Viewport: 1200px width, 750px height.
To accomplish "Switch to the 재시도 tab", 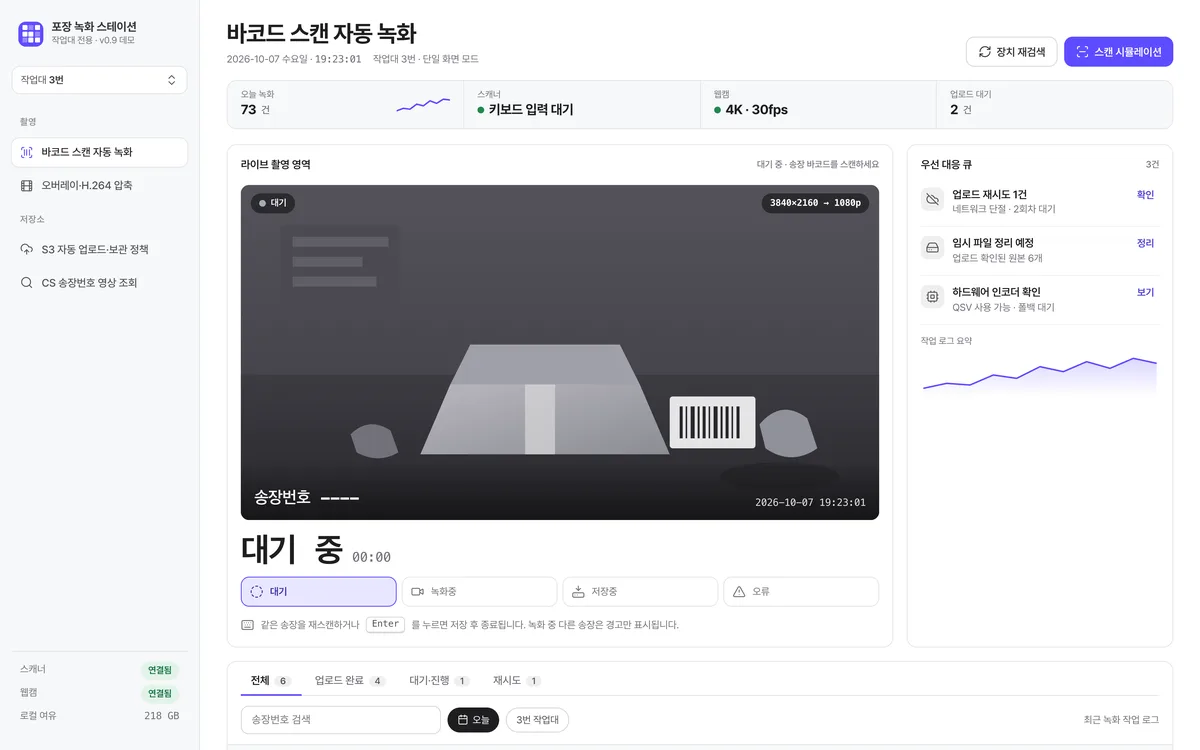I will (x=517, y=681).
